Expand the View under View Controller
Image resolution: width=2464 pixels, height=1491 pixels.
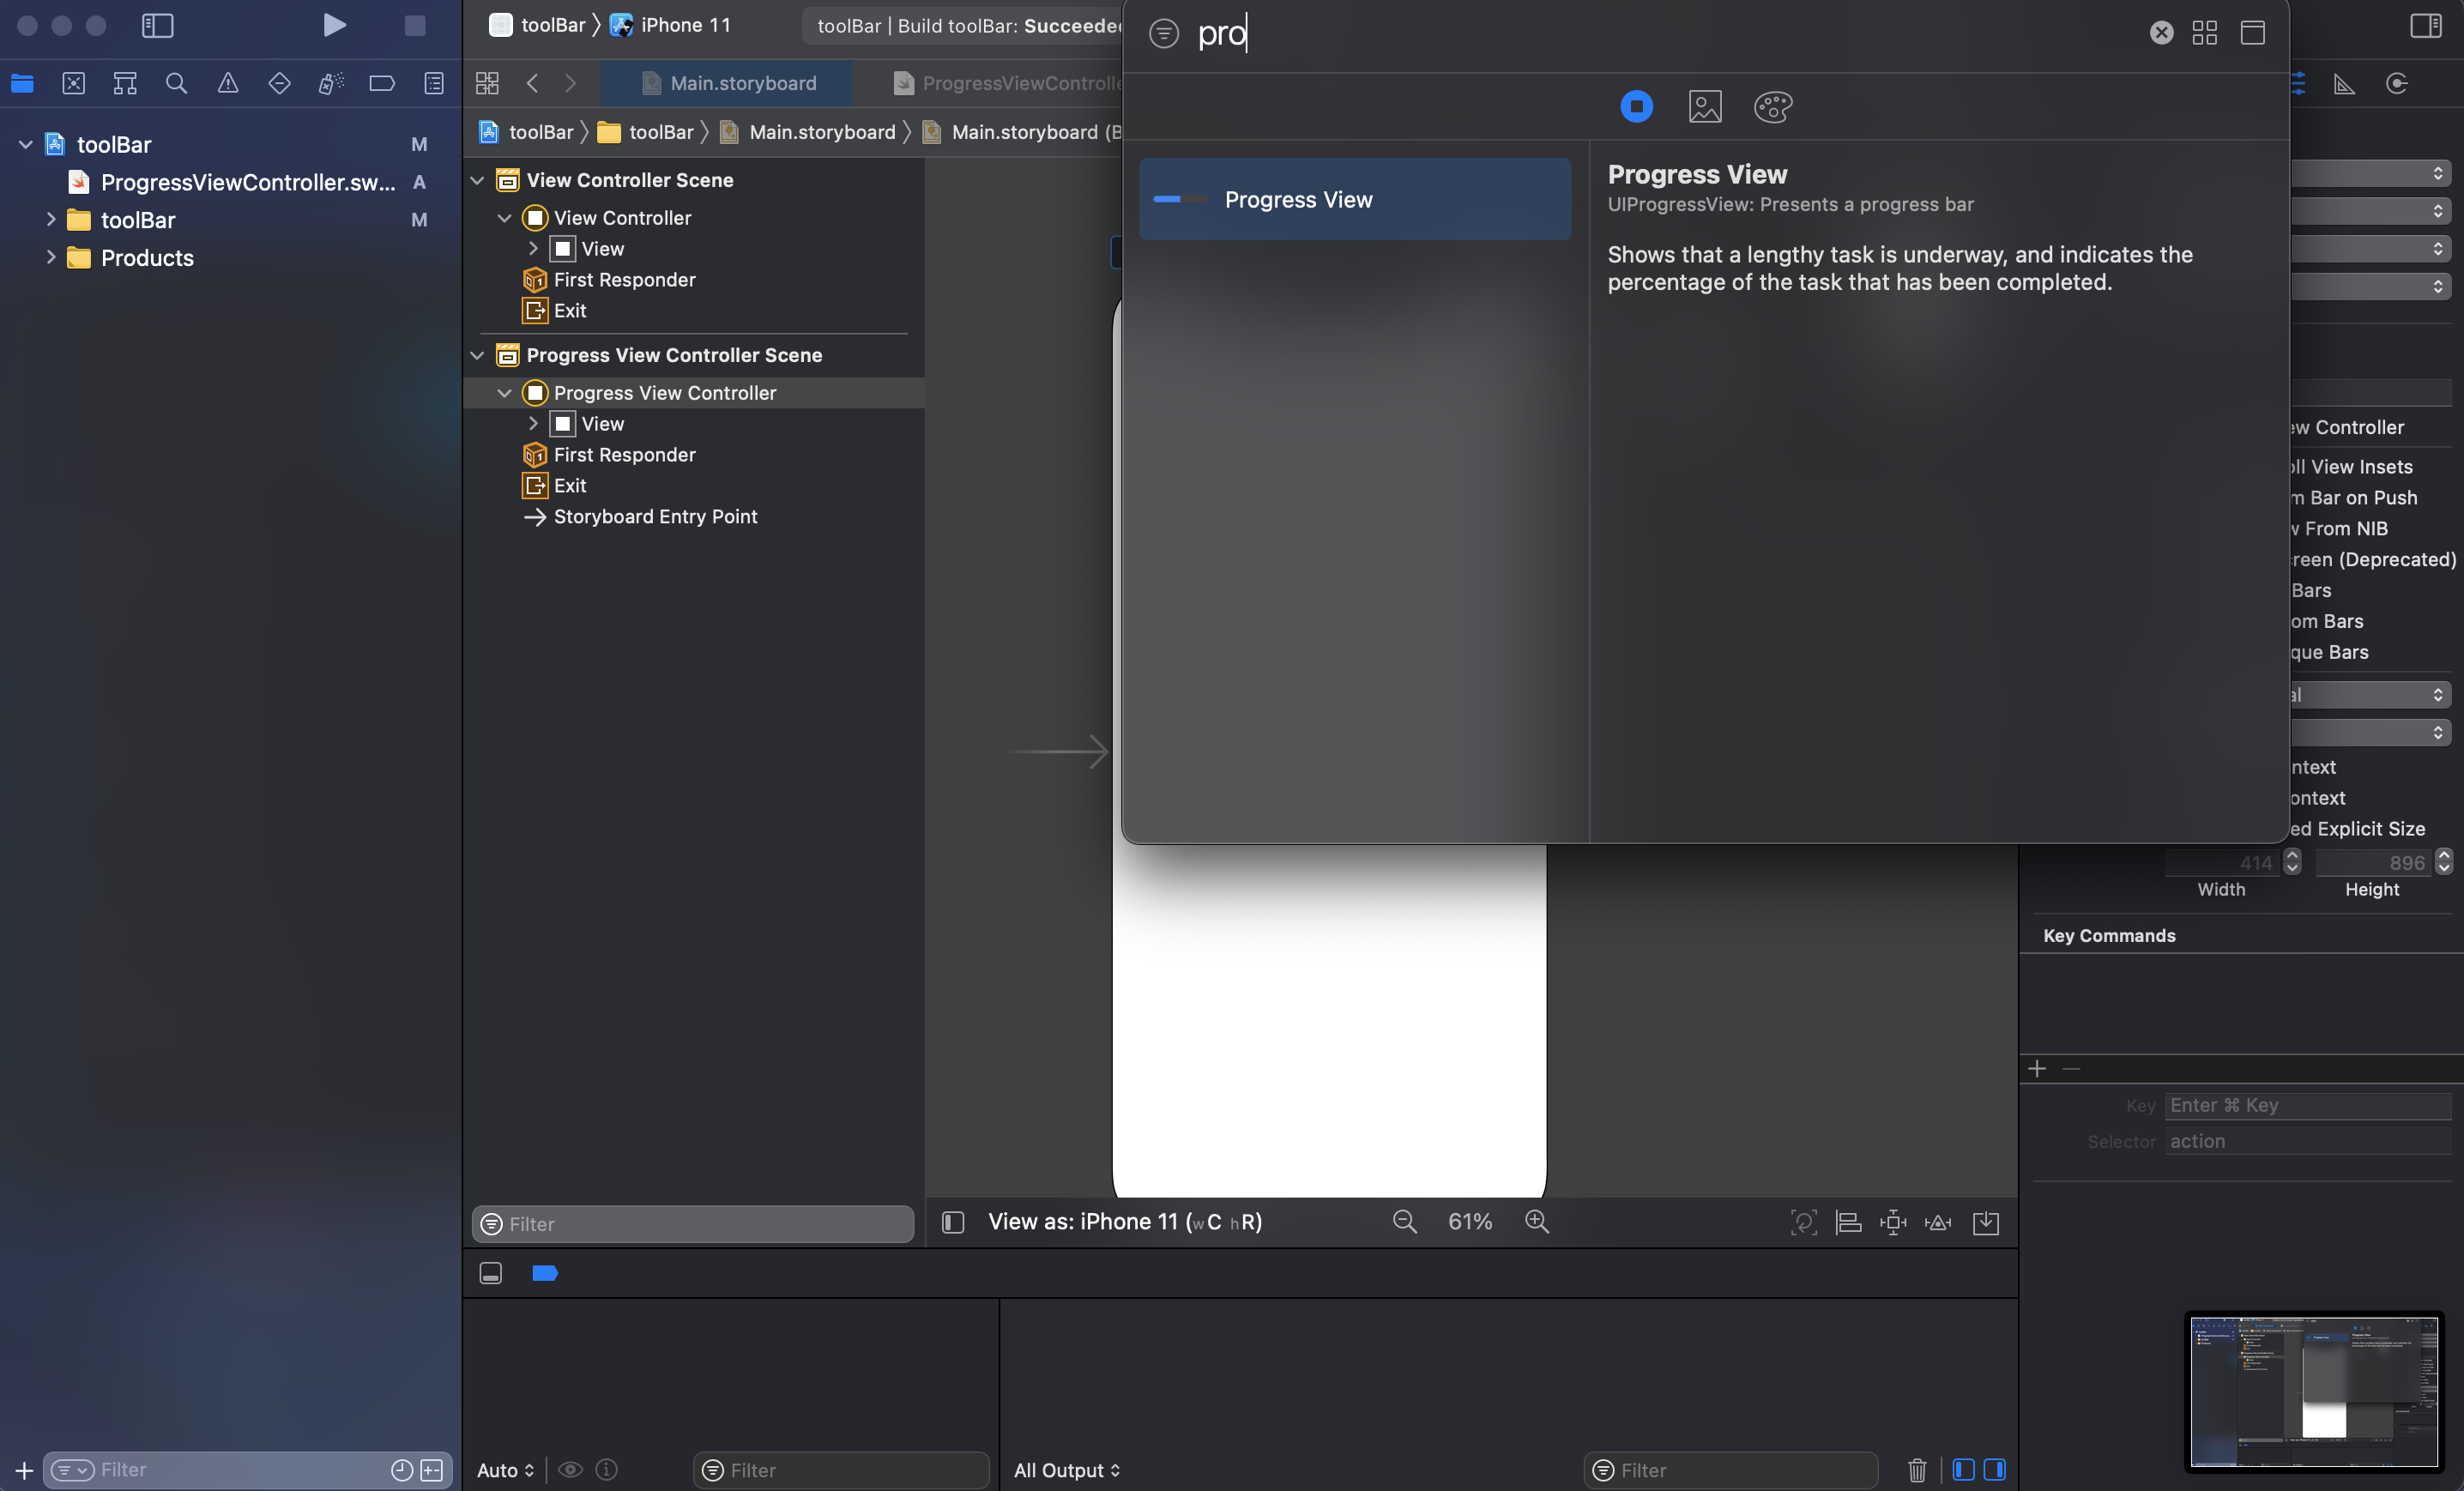(534, 249)
